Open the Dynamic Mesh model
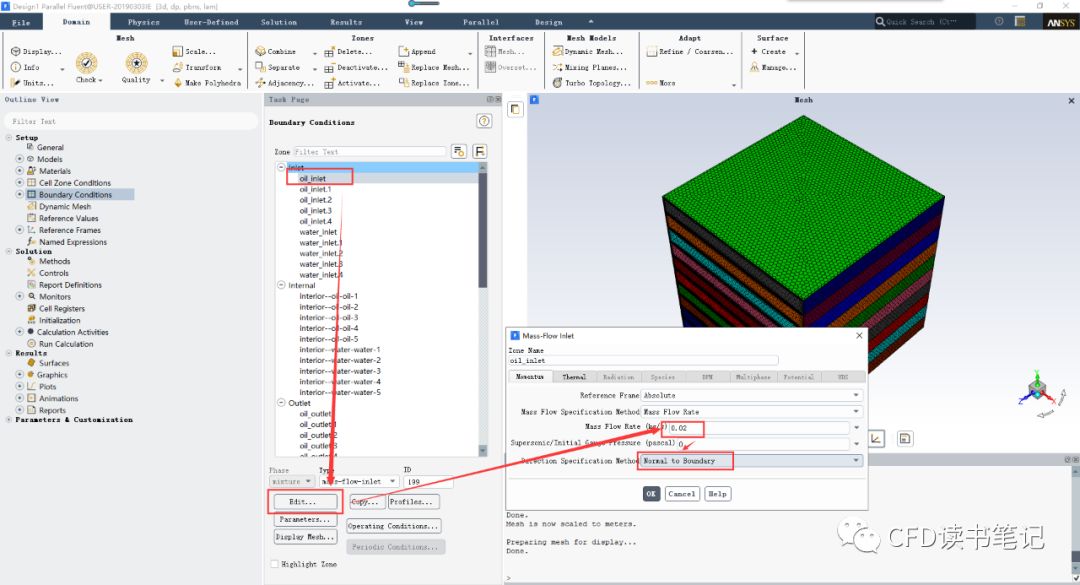Screen dimensions: 1080x585 pyautogui.click(x=588, y=52)
